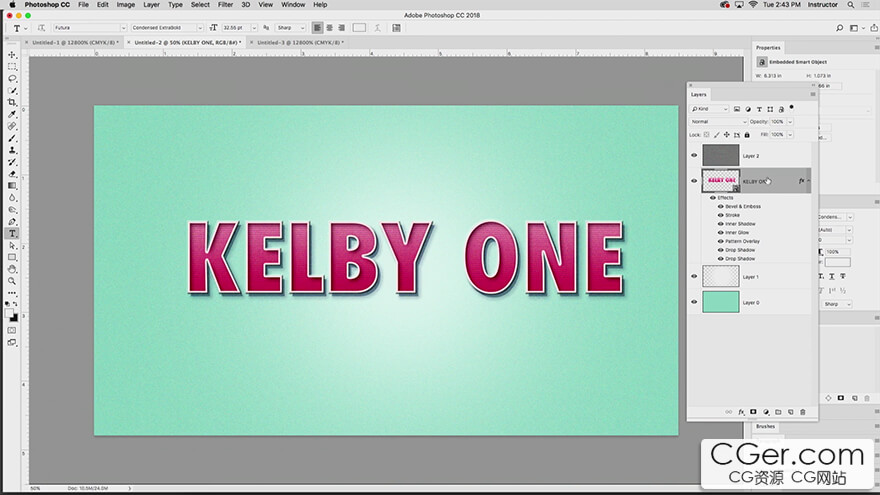880x495 pixels.
Task: Click the layer style fx button in the Layers panel
Action: tap(741, 412)
